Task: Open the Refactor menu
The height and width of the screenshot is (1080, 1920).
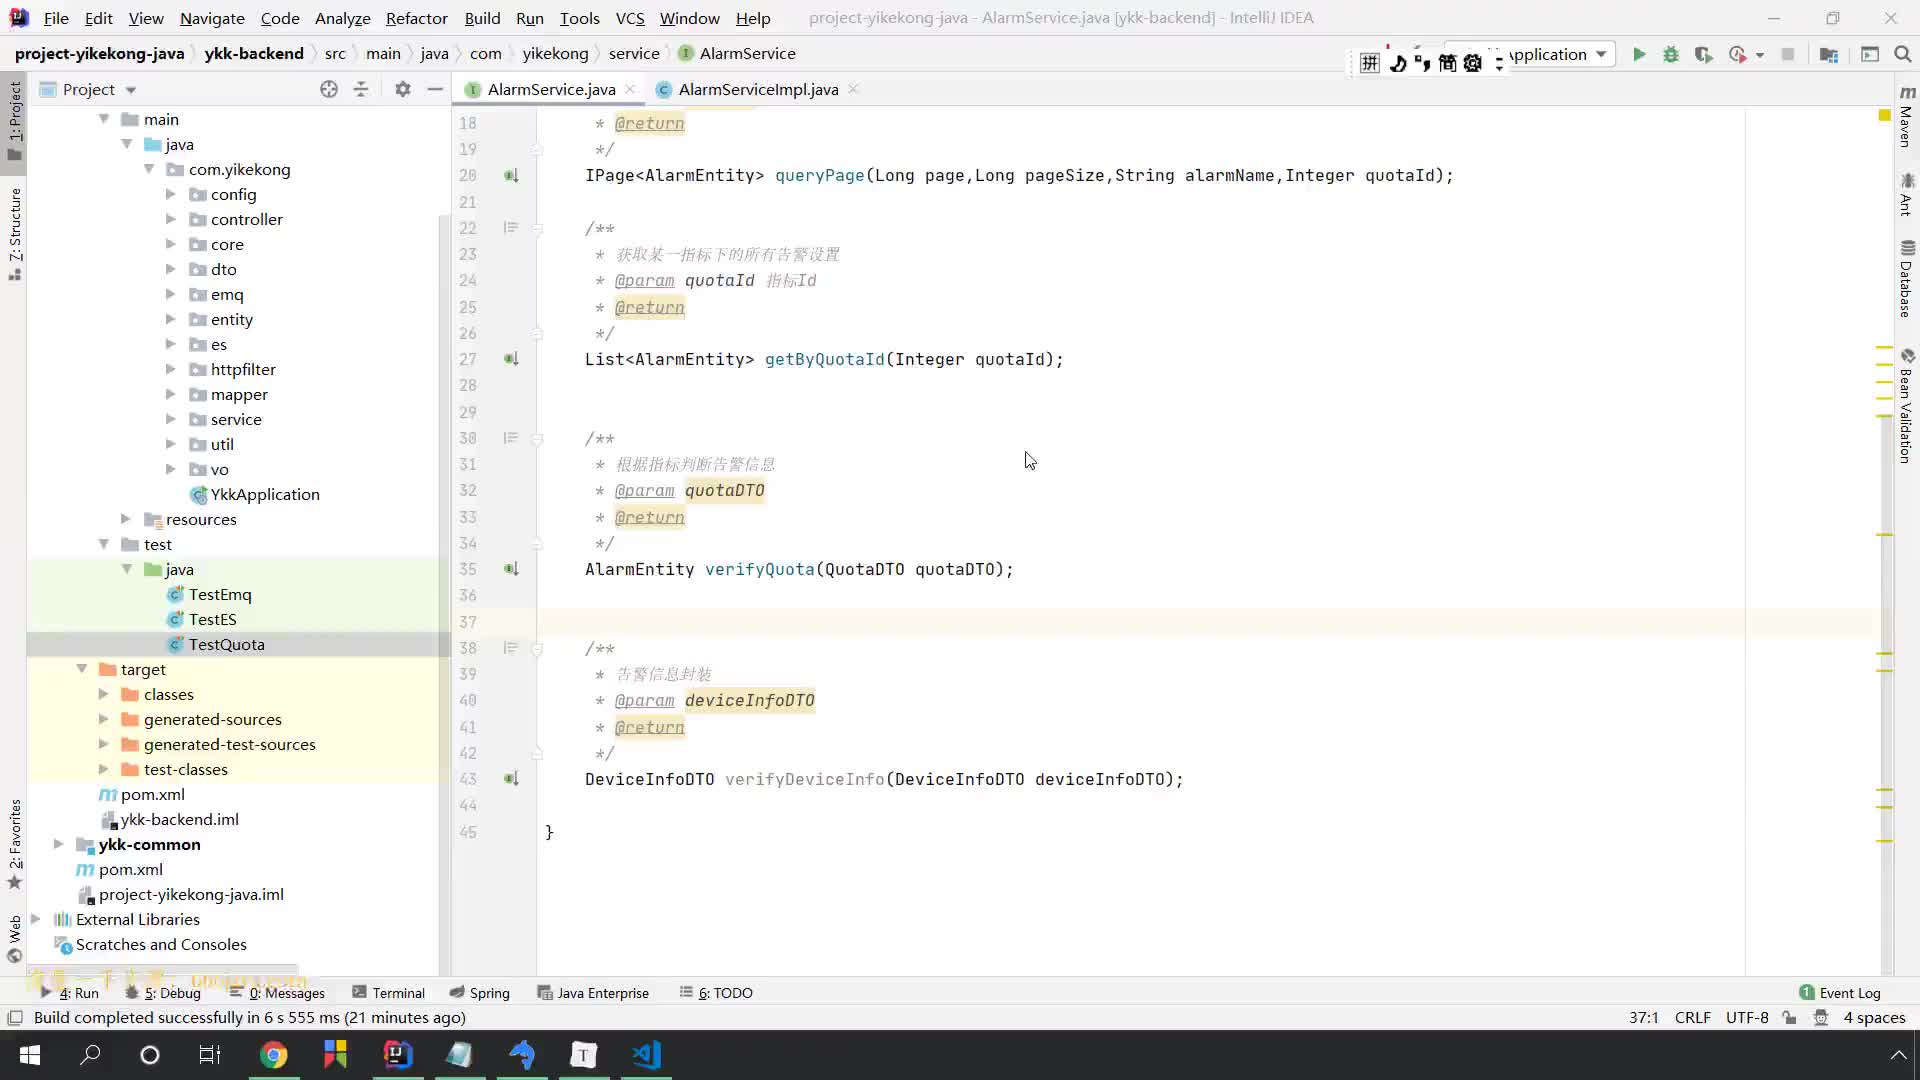Action: coord(416,18)
